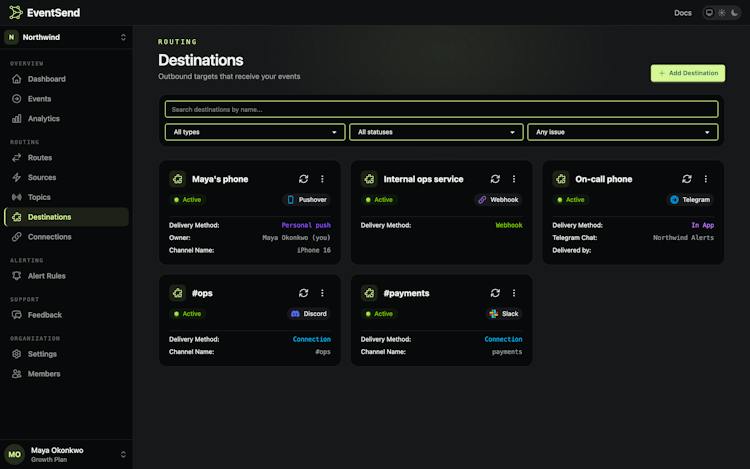Open the Any issue filter dropdown

(622, 132)
